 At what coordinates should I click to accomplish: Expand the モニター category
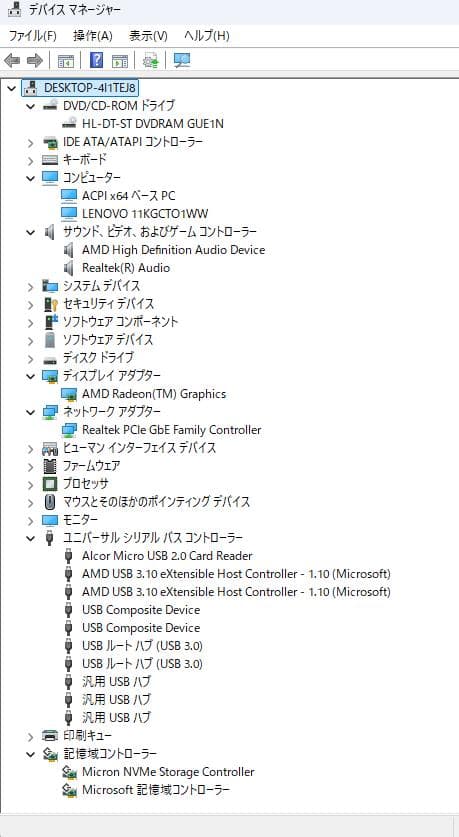tap(30, 520)
